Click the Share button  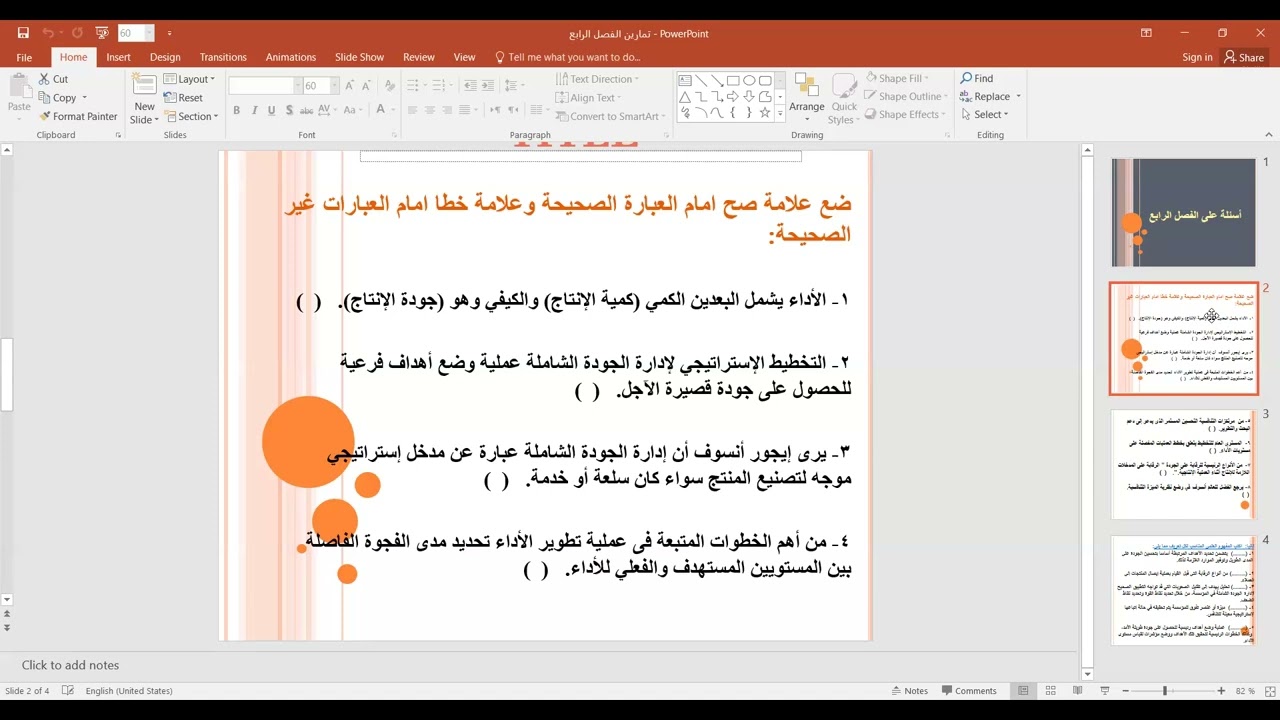(x=1245, y=57)
